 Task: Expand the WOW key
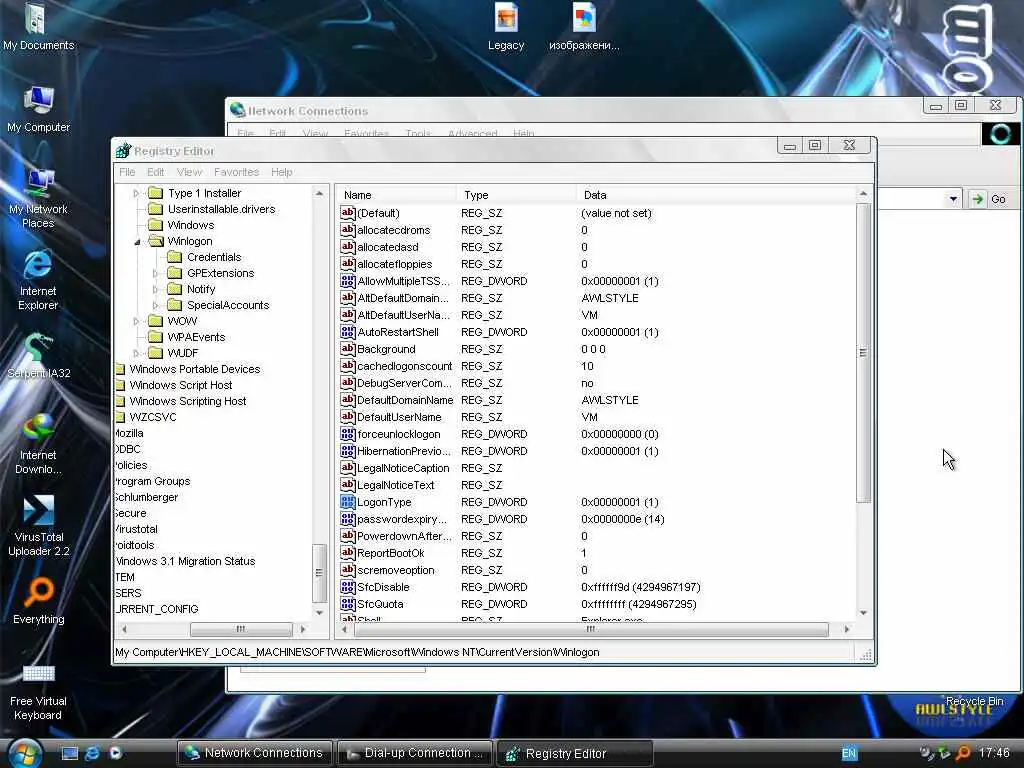tap(136, 321)
